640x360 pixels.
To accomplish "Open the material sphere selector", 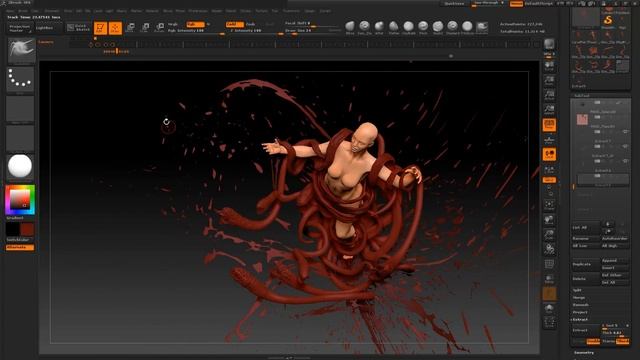I will 20,167.
